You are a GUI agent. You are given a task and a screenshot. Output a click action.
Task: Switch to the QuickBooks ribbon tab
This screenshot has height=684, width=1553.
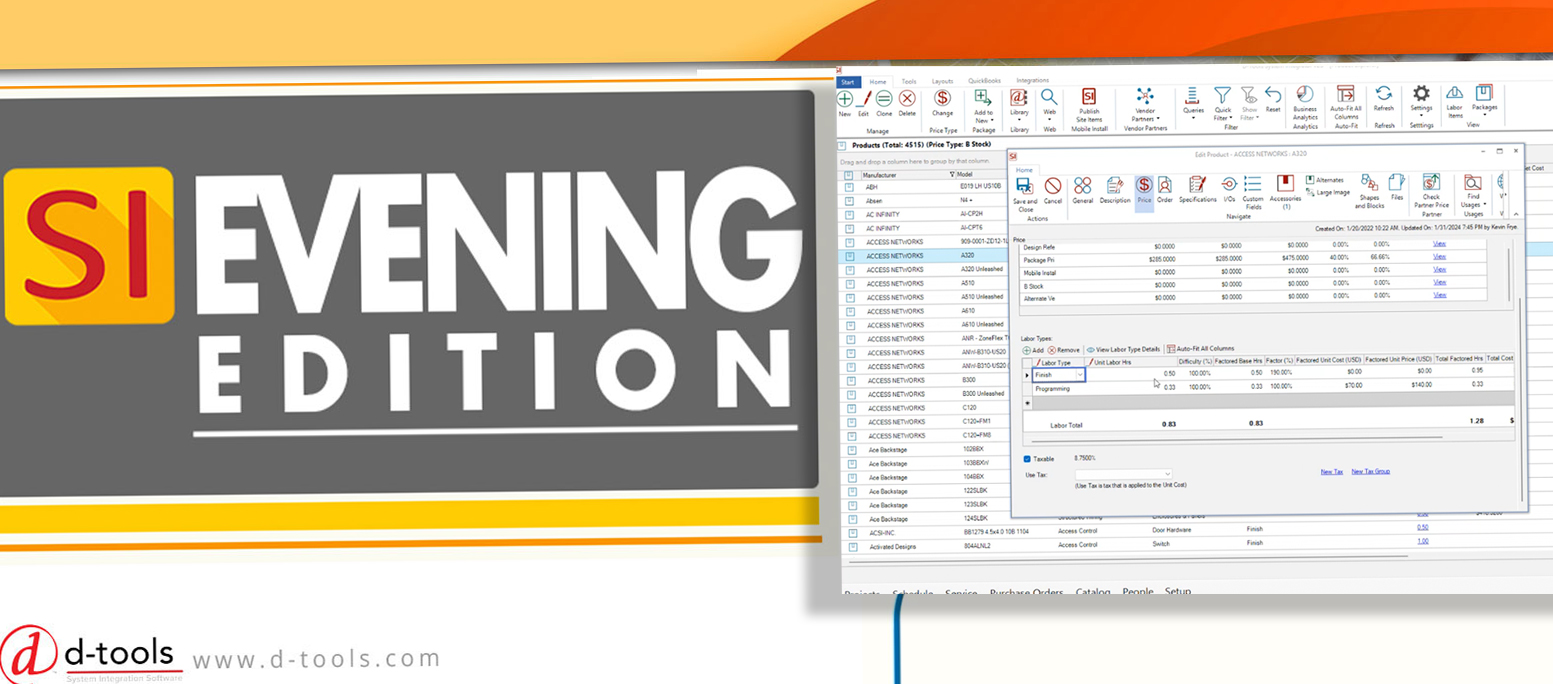[x=984, y=81]
